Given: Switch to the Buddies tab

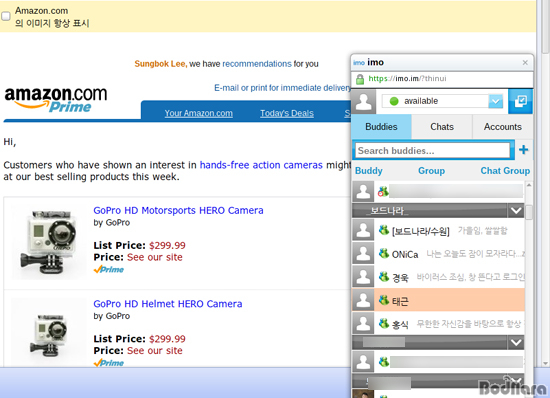Looking at the screenshot, I should 381,127.
